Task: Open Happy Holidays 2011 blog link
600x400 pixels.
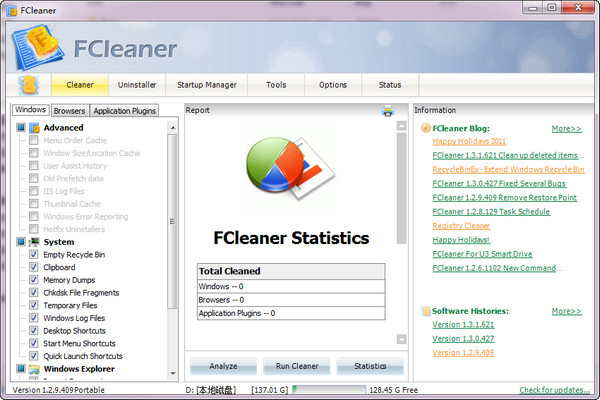Action: point(469,141)
